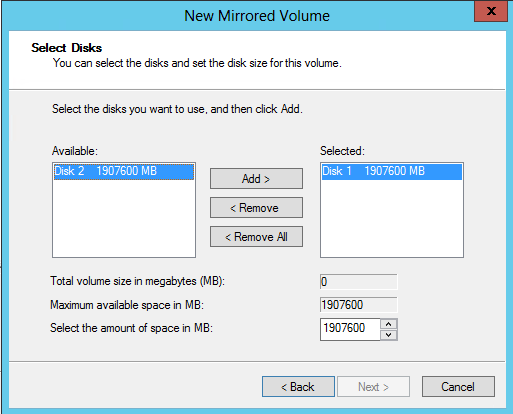Click empty area of Selected disks list
The image size is (513, 414).
[x=392, y=218]
